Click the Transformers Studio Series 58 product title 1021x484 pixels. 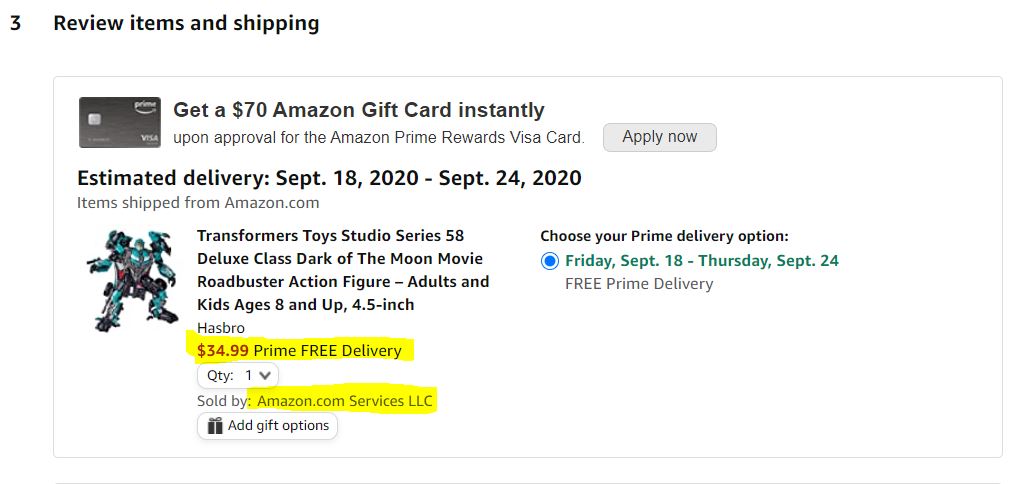(x=343, y=270)
